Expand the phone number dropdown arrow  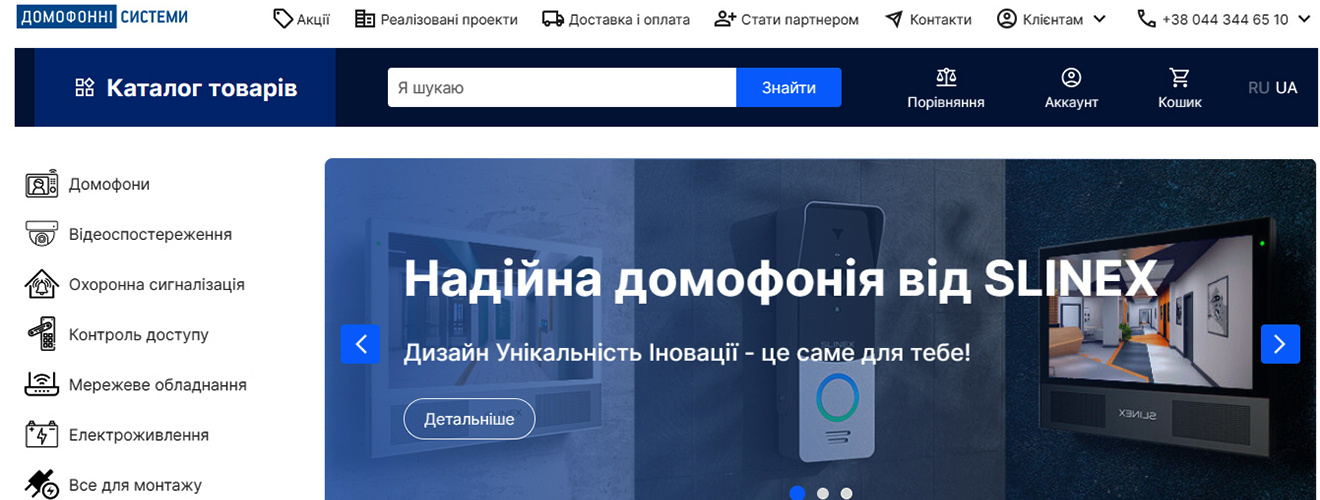pos(1303,19)
